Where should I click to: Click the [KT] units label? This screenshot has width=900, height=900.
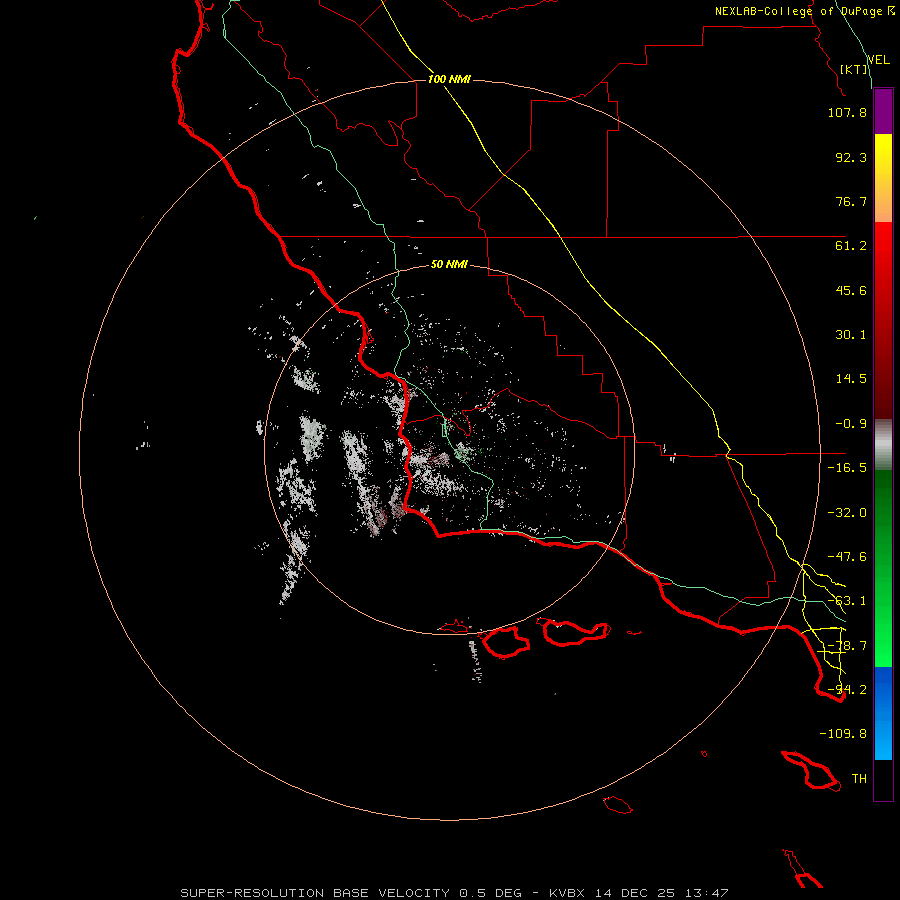tap(853, 69)
